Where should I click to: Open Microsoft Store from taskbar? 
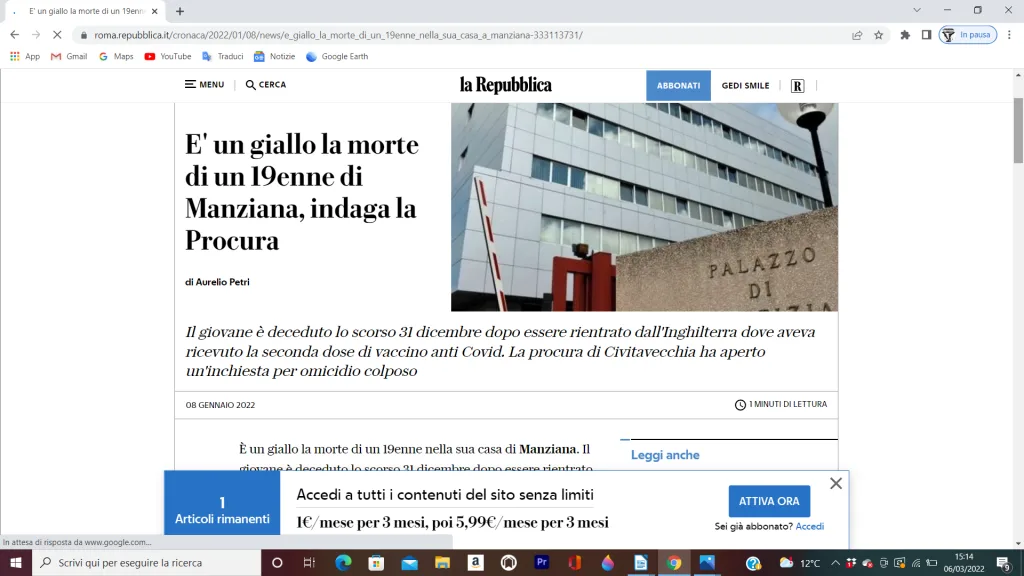click(376, 562)
